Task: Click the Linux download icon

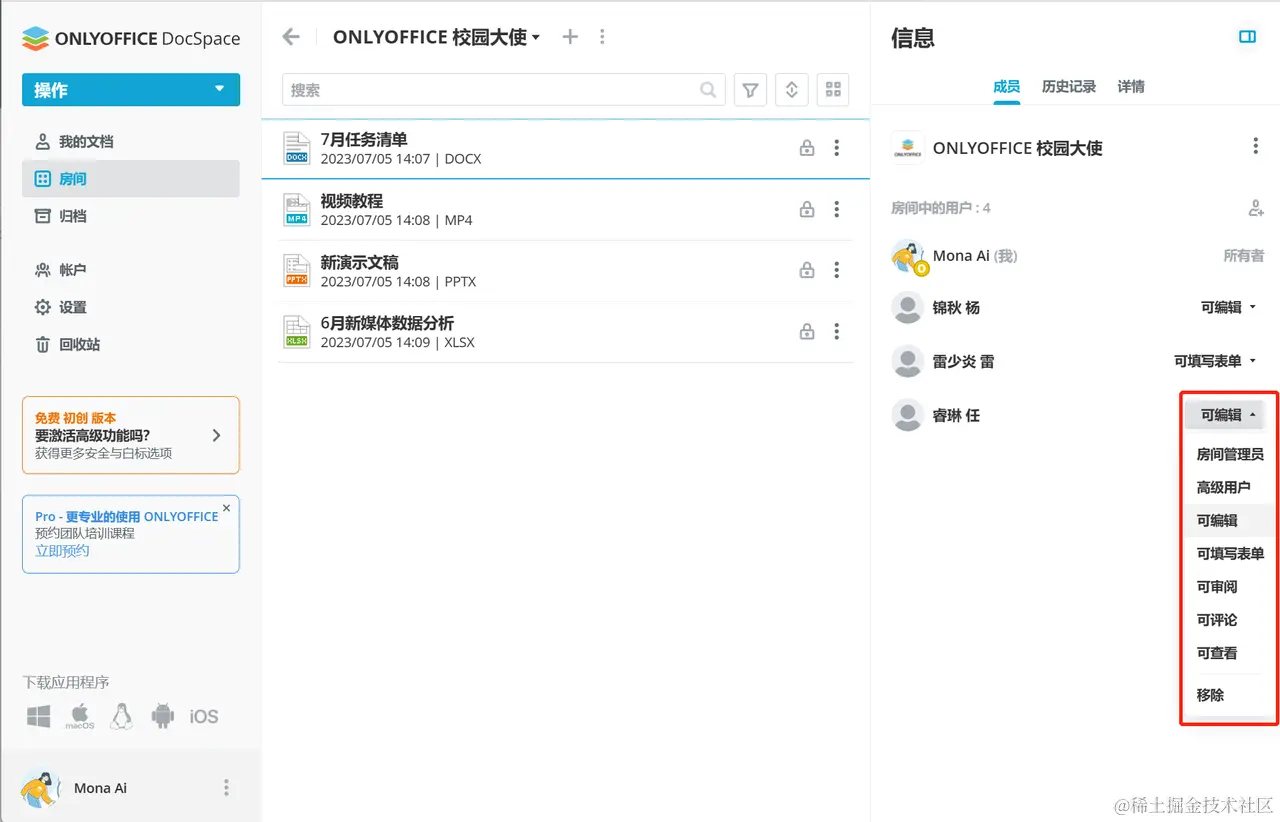Action: click(x=121, y=716)
